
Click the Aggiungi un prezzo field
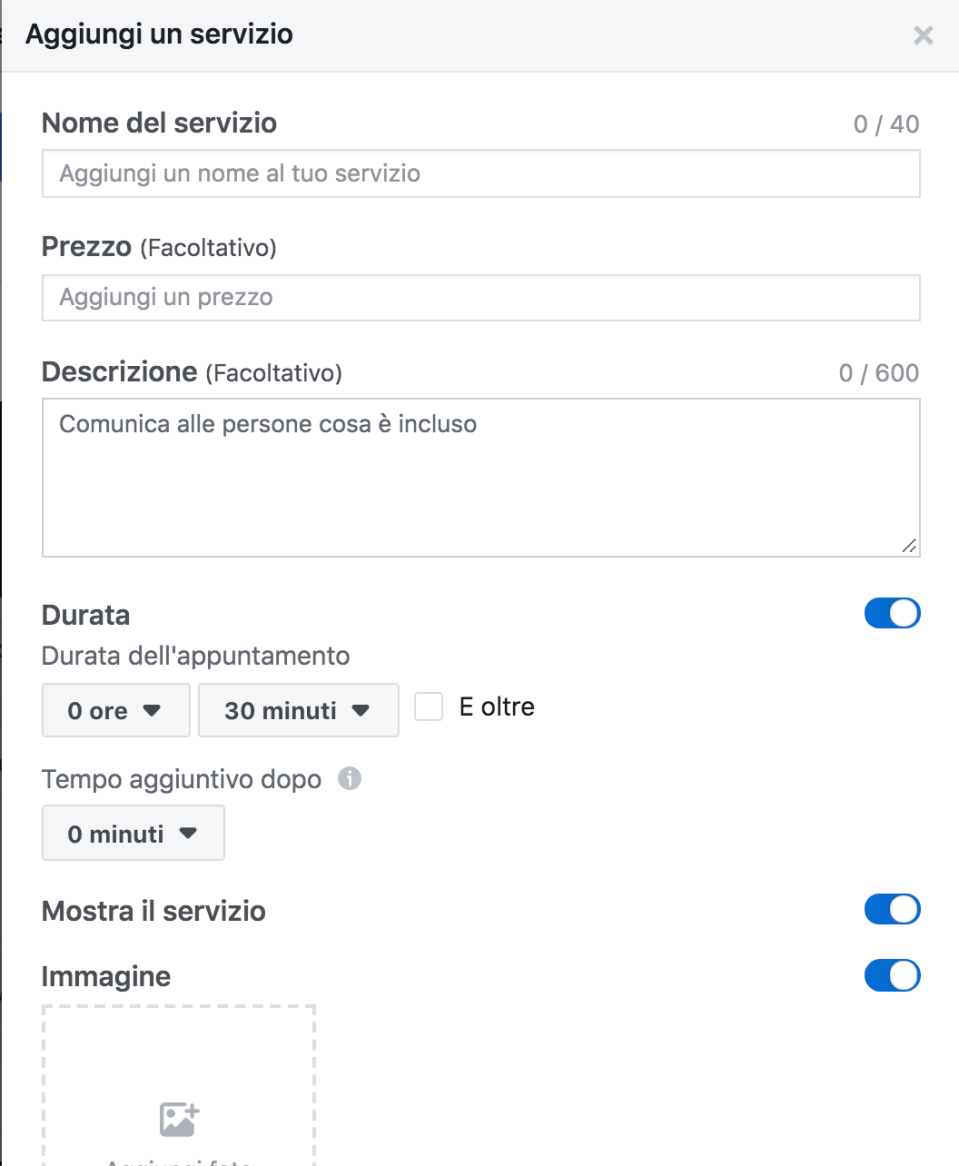[x=481, y=297]
